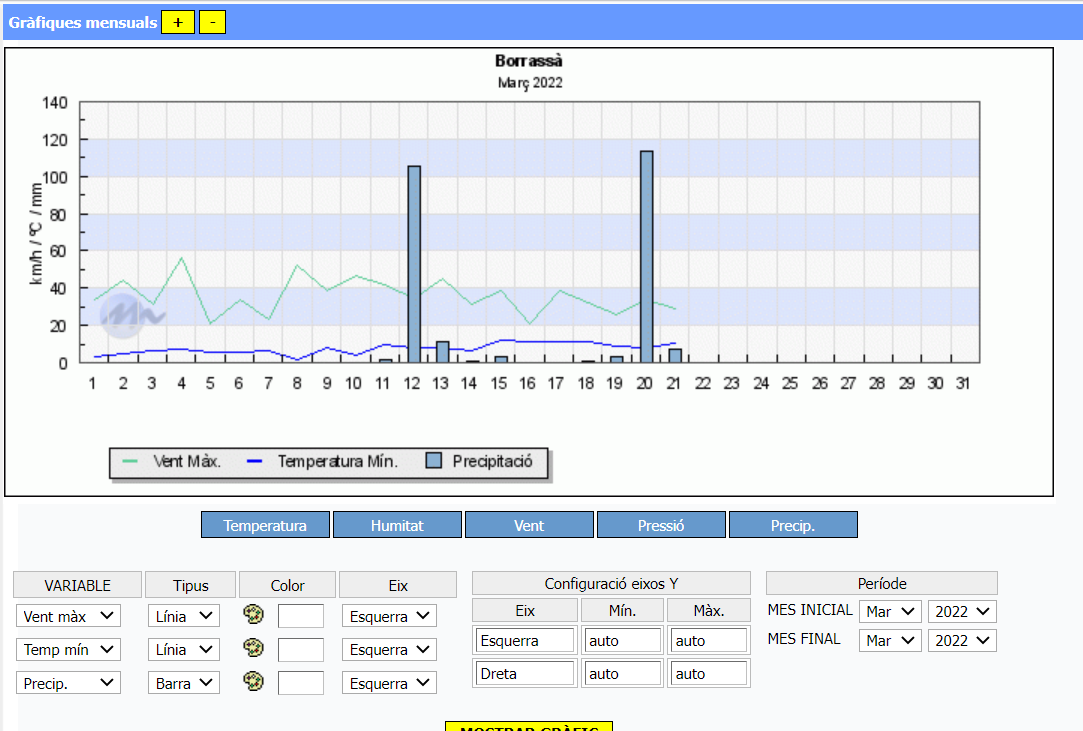The width and height of the screenshot is (1083, 731).
Task: Click Màx. input for Esquerra axis
Action: coord(709,640)
